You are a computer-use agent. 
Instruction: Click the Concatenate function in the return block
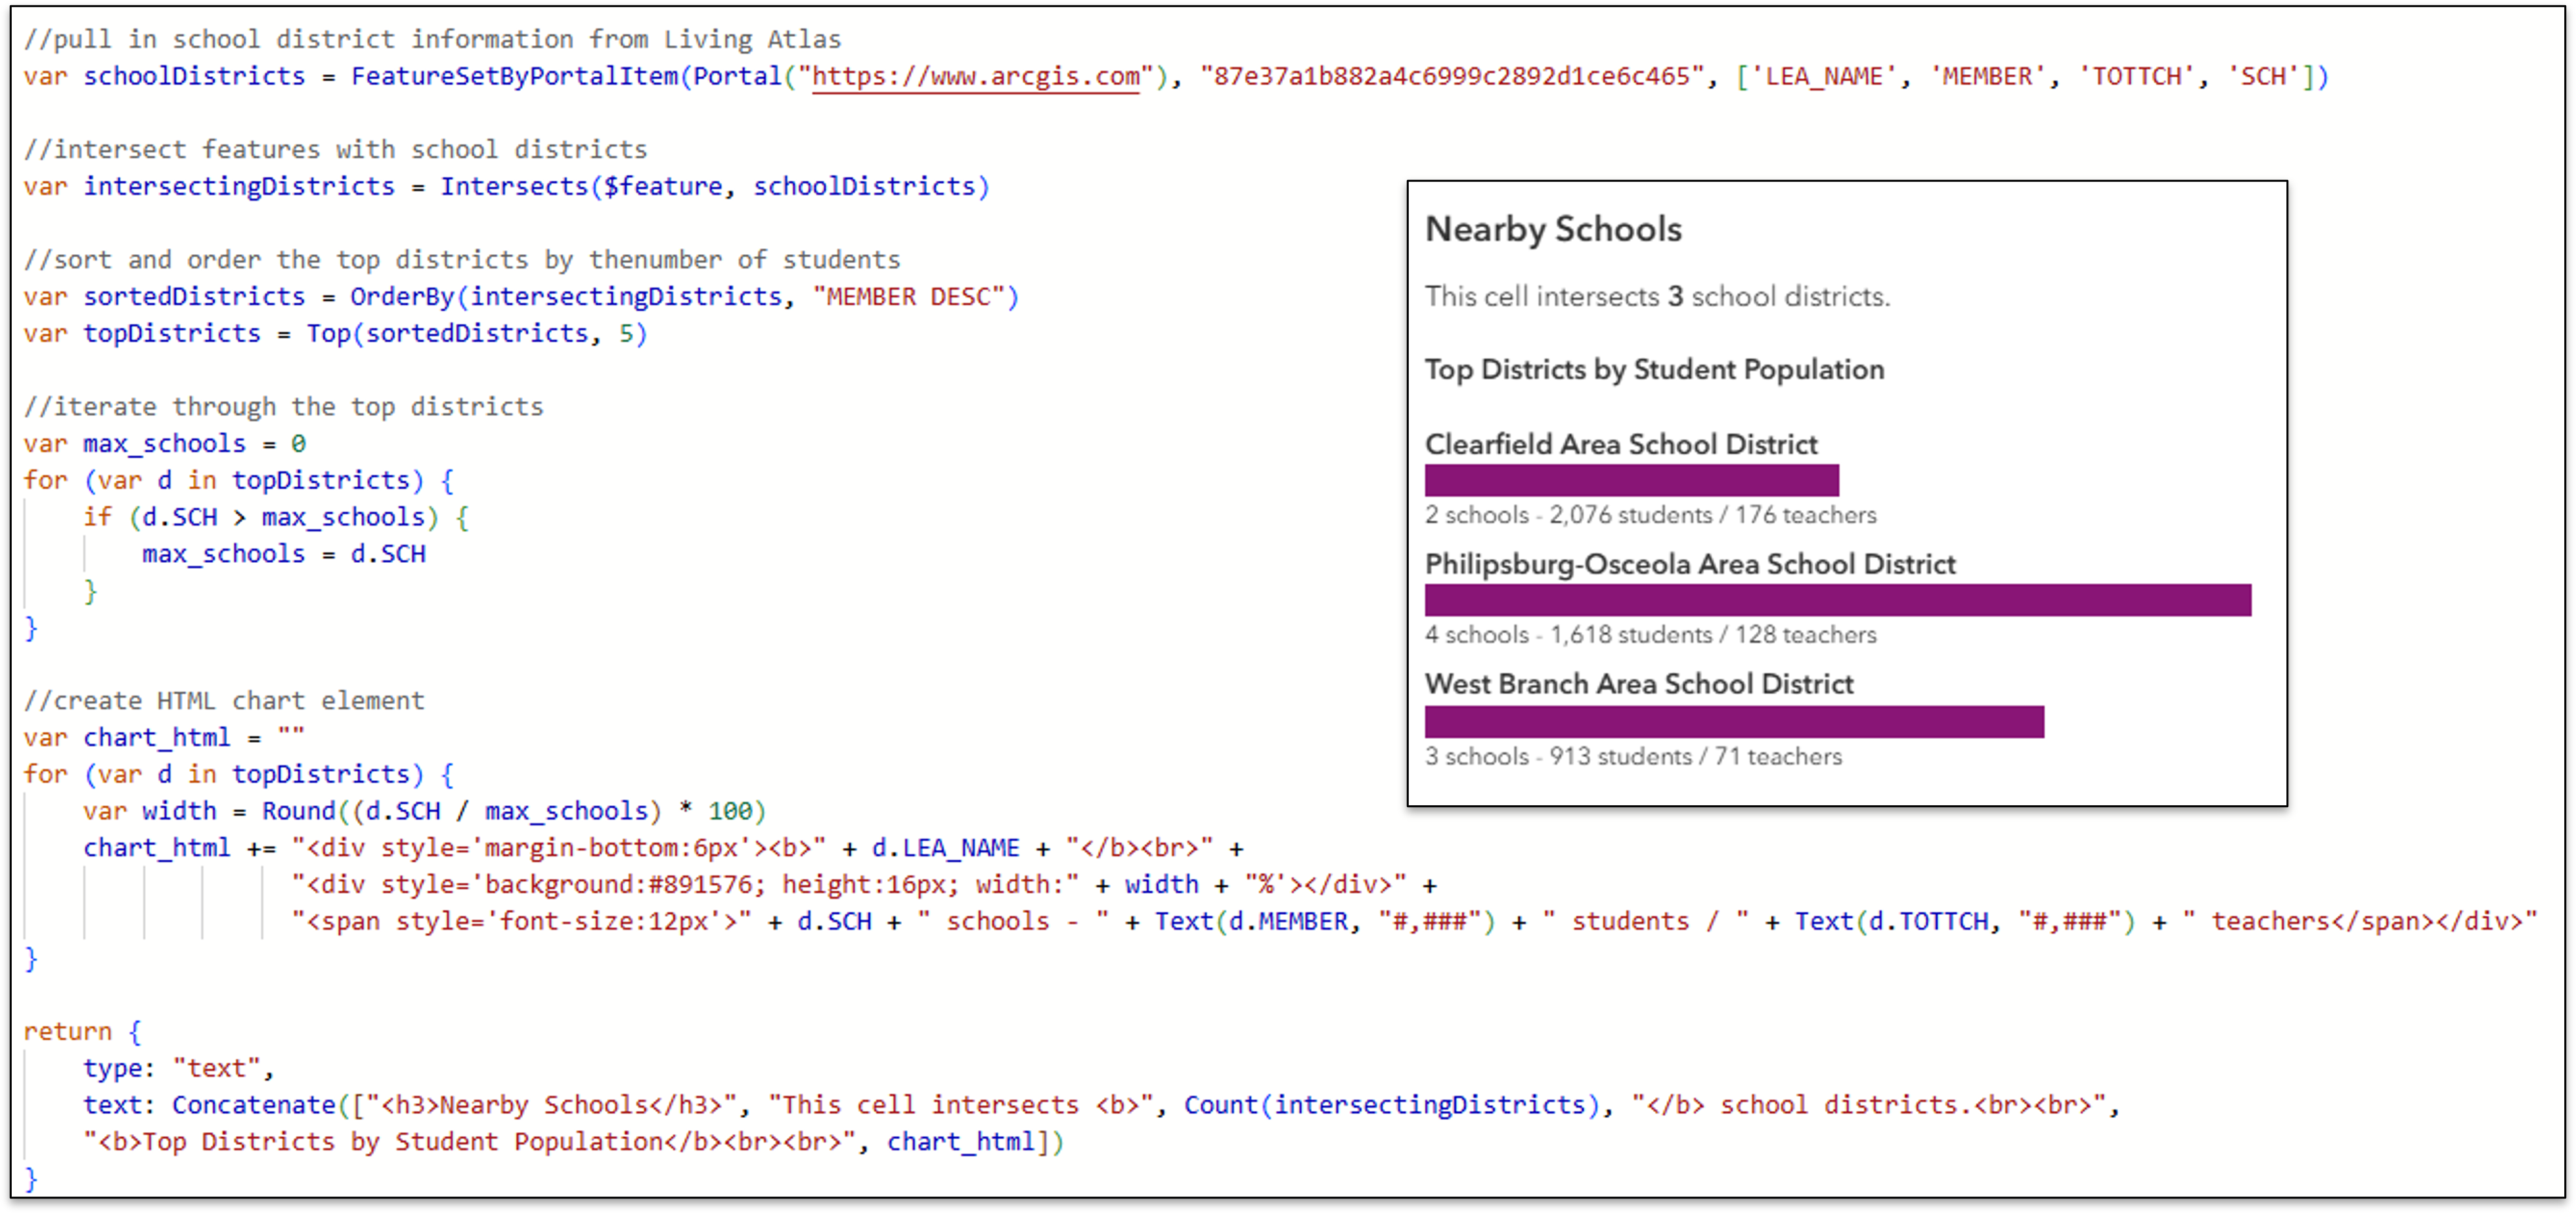point(251,1104)
